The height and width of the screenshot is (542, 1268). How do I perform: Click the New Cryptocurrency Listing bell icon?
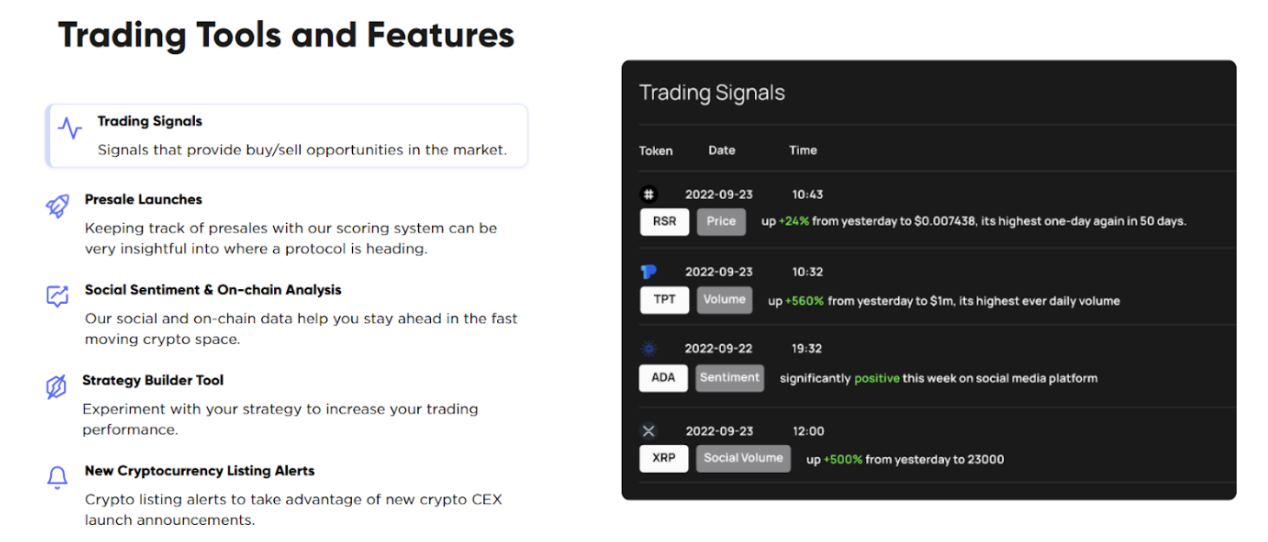[57, 477]
